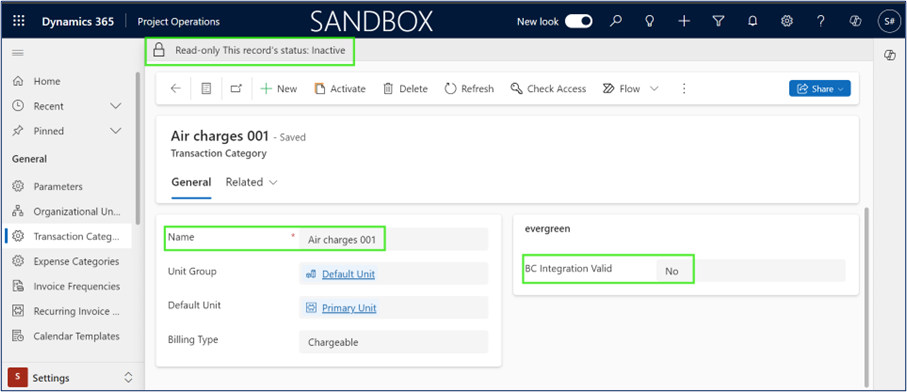Open the Default Unit link in Unit Group
The width and height of the screenshot is (907, 392).
(348, 274)
